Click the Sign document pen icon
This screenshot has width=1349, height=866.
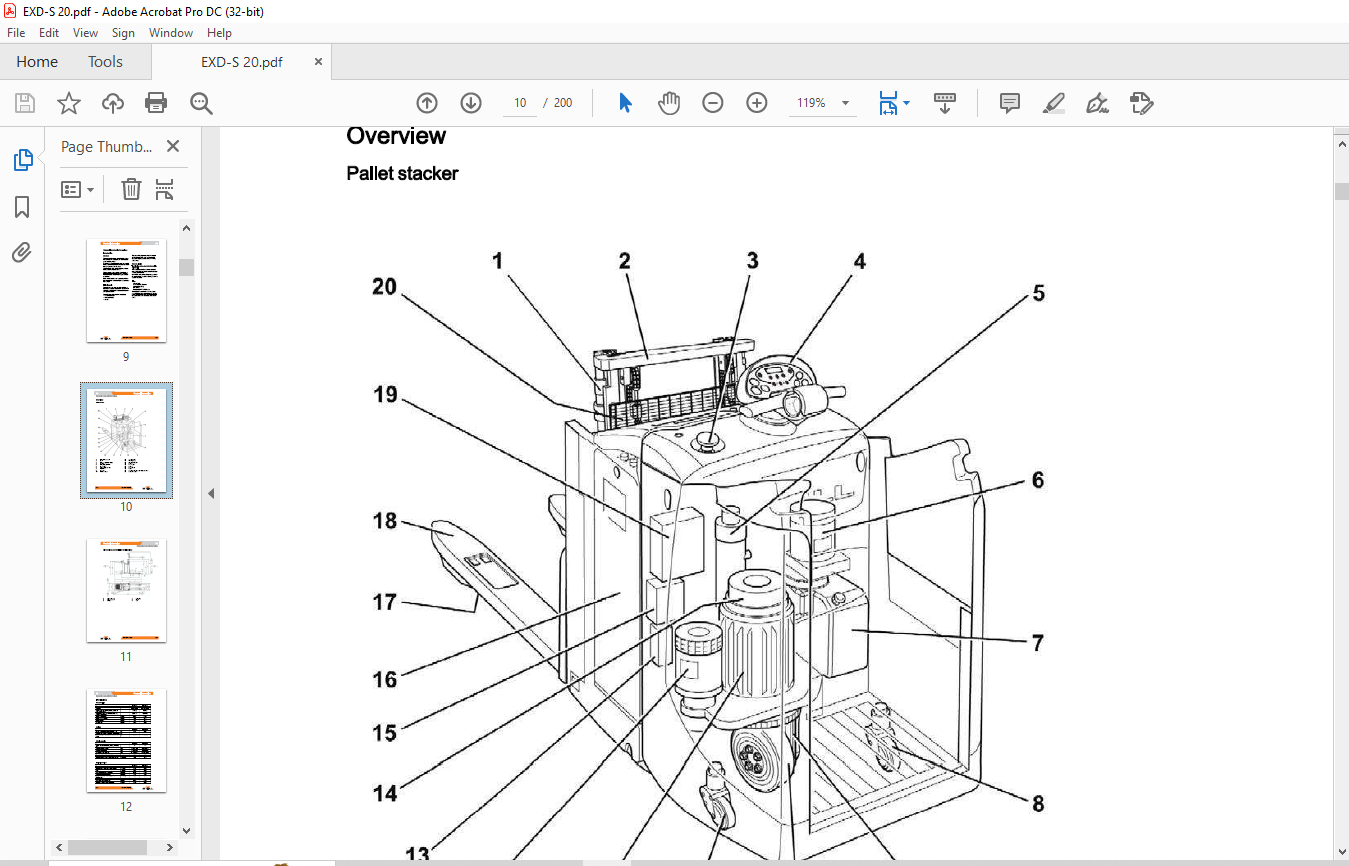point(1098,103)
